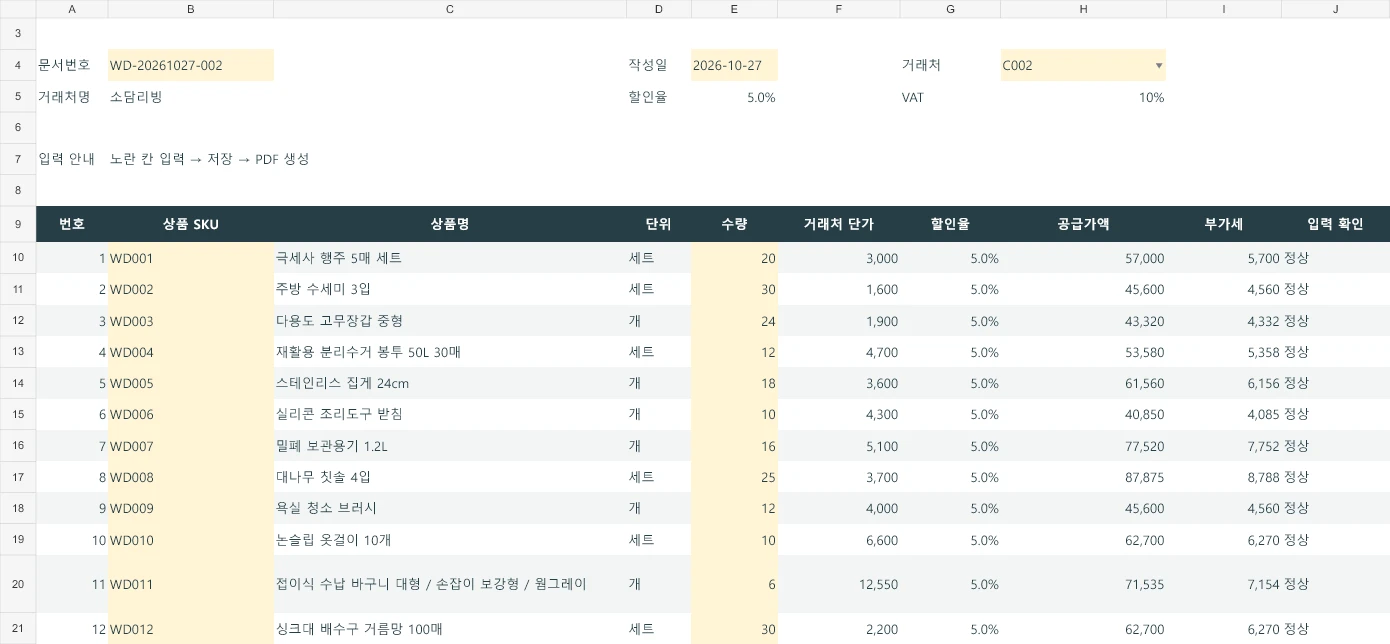The width and height of the screenshot is (1390, 644).
Task: Select column A header
Action: point(72,9)
